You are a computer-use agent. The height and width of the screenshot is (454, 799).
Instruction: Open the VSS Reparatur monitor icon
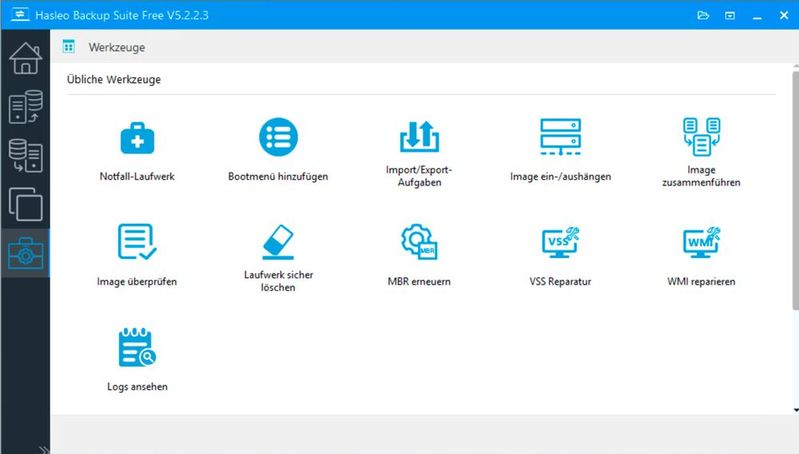(x=561, y=242)
